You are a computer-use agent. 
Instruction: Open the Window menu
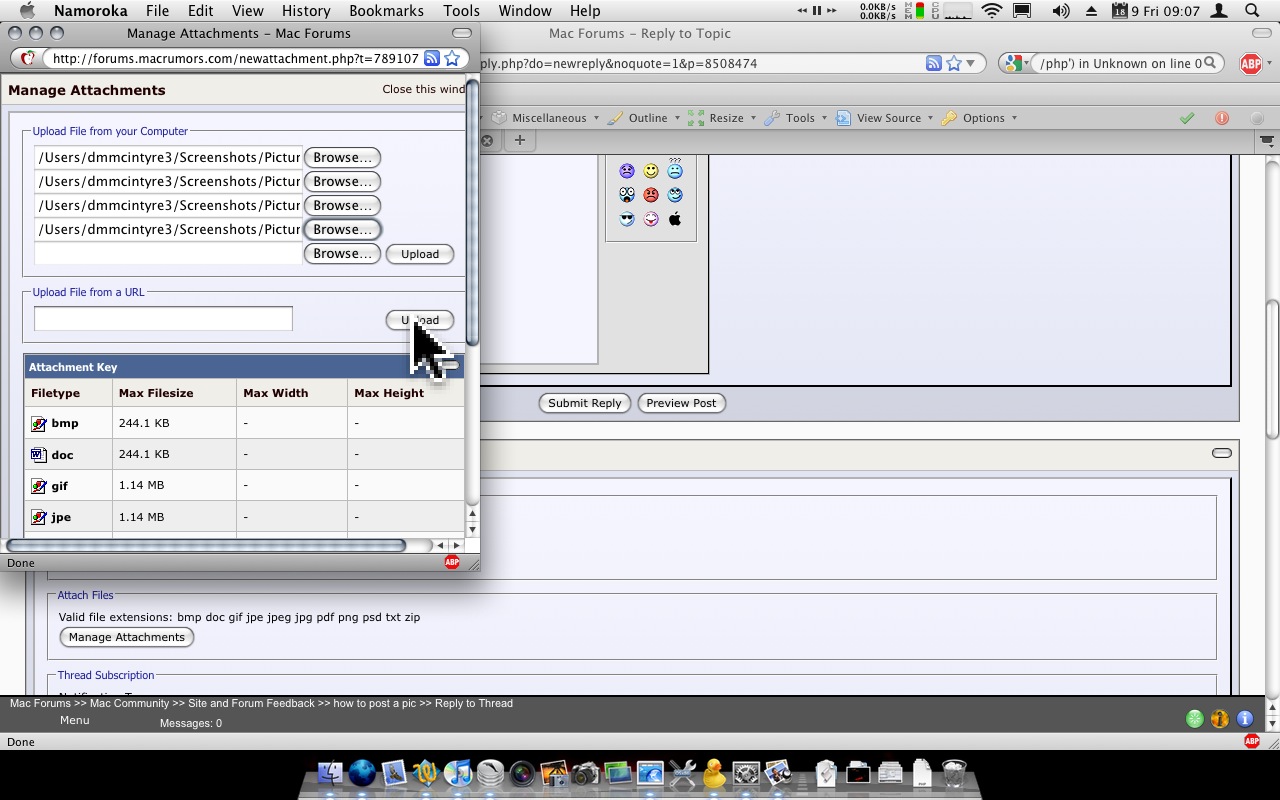[x=525, y=11]
